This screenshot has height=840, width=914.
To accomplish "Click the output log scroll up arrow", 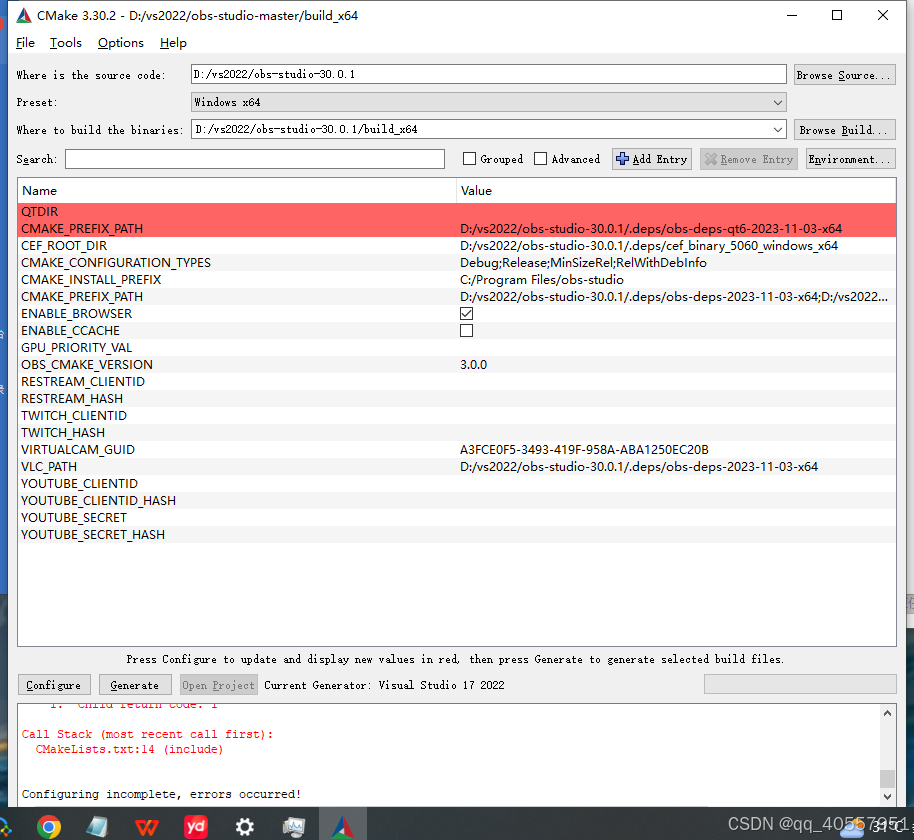I will 887,712.
